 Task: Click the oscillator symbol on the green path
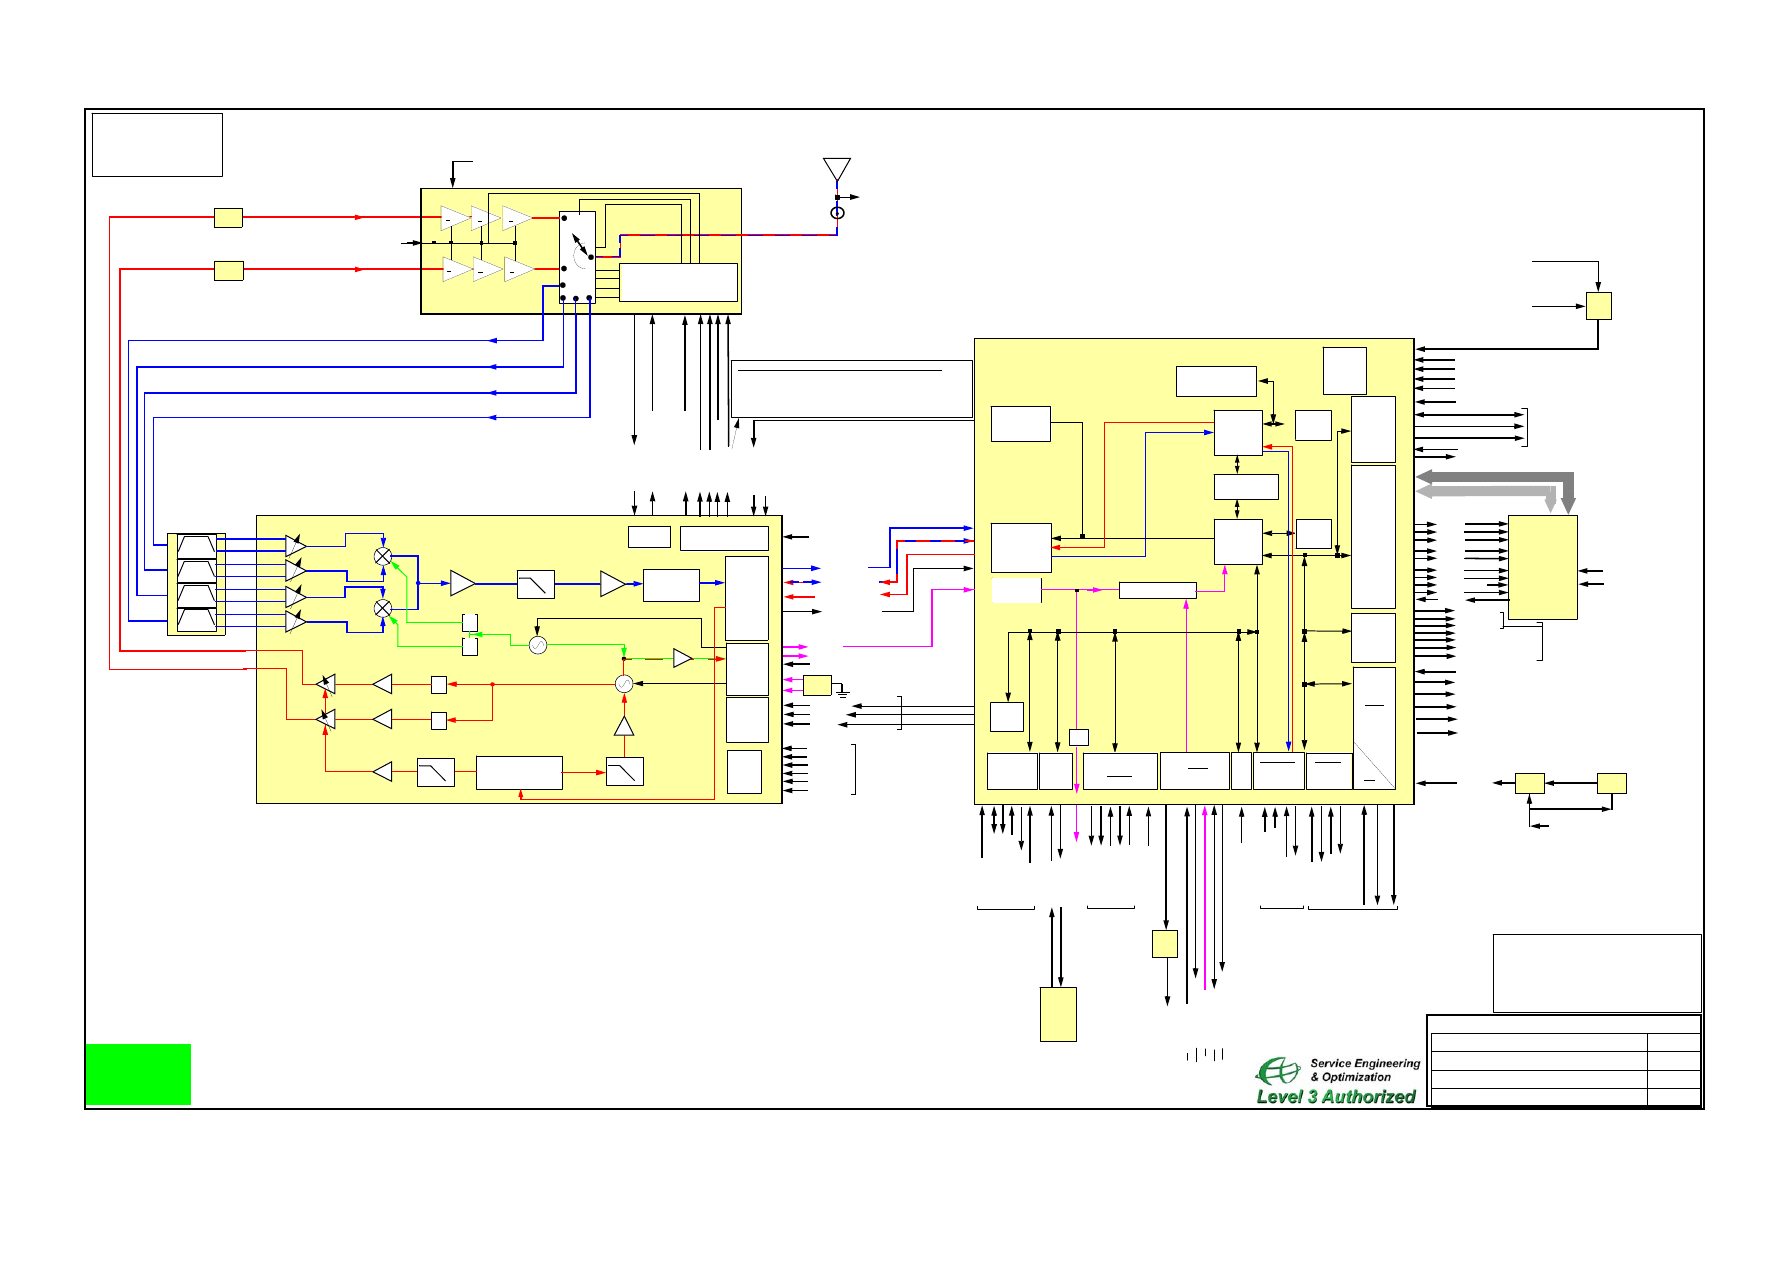pyautogui.click(x=537, y=646)
